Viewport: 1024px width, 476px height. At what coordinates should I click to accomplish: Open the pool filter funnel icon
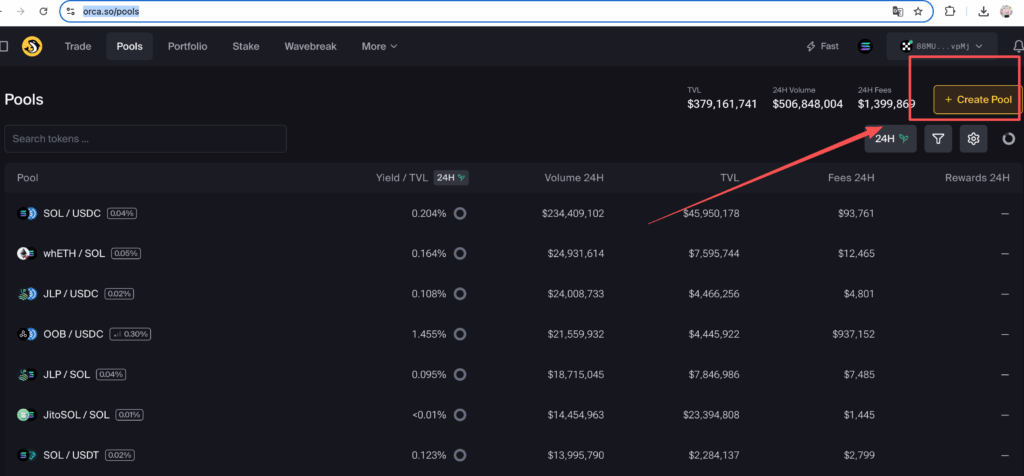coord(937,139)
